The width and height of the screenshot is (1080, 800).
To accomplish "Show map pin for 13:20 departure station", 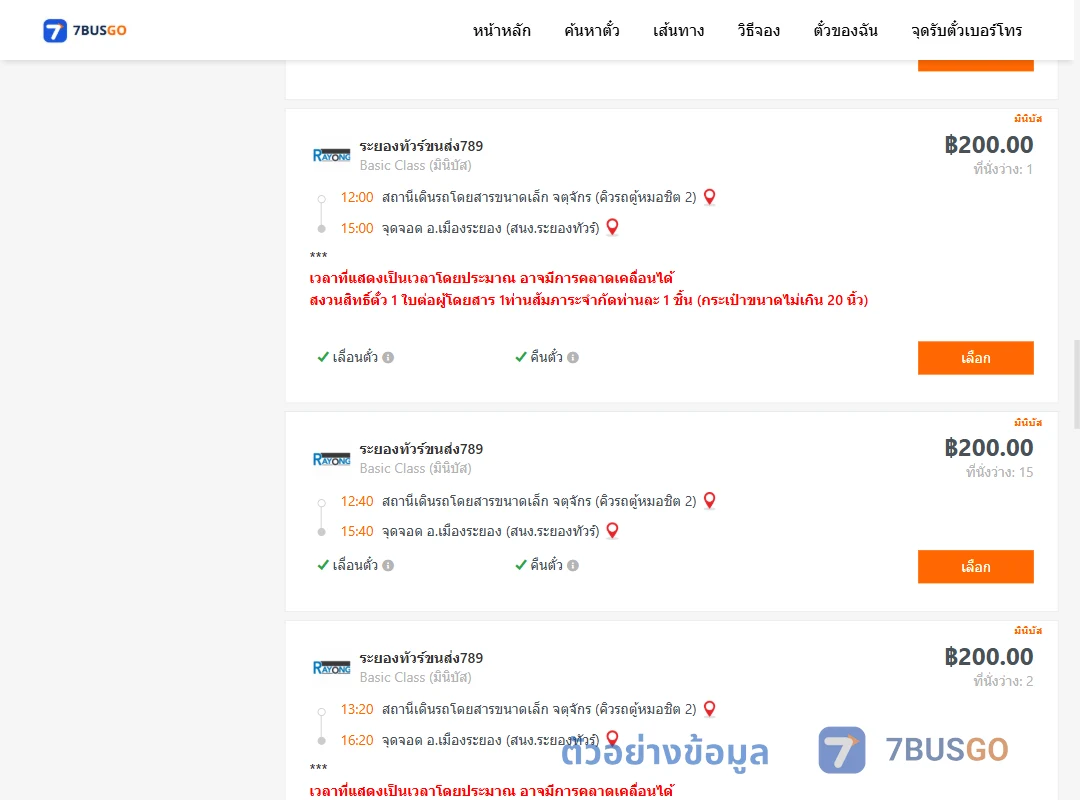I will coord(709,709).
